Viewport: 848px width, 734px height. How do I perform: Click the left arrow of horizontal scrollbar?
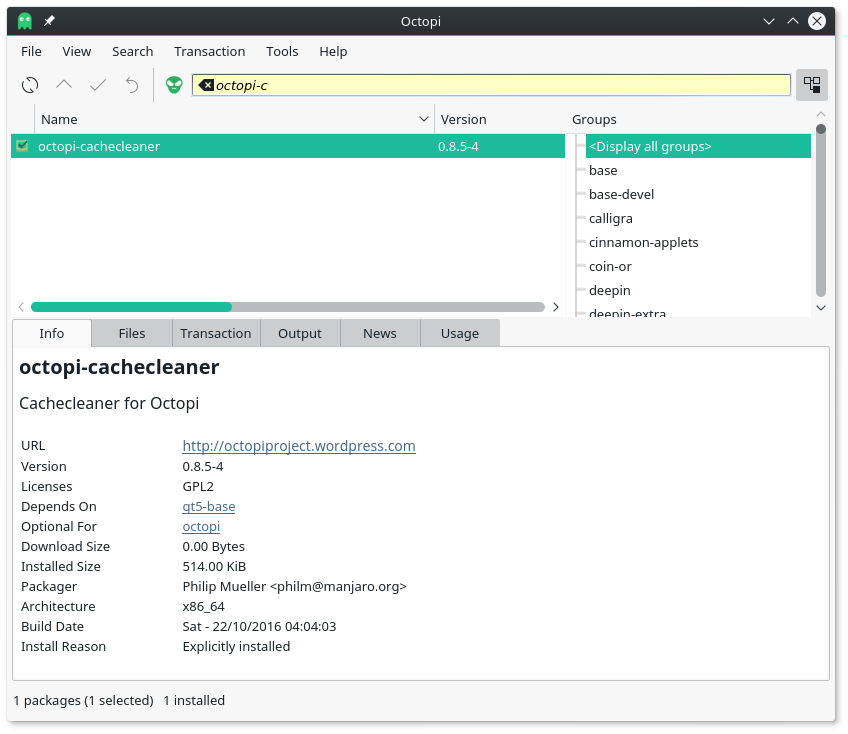pos(21,307)
